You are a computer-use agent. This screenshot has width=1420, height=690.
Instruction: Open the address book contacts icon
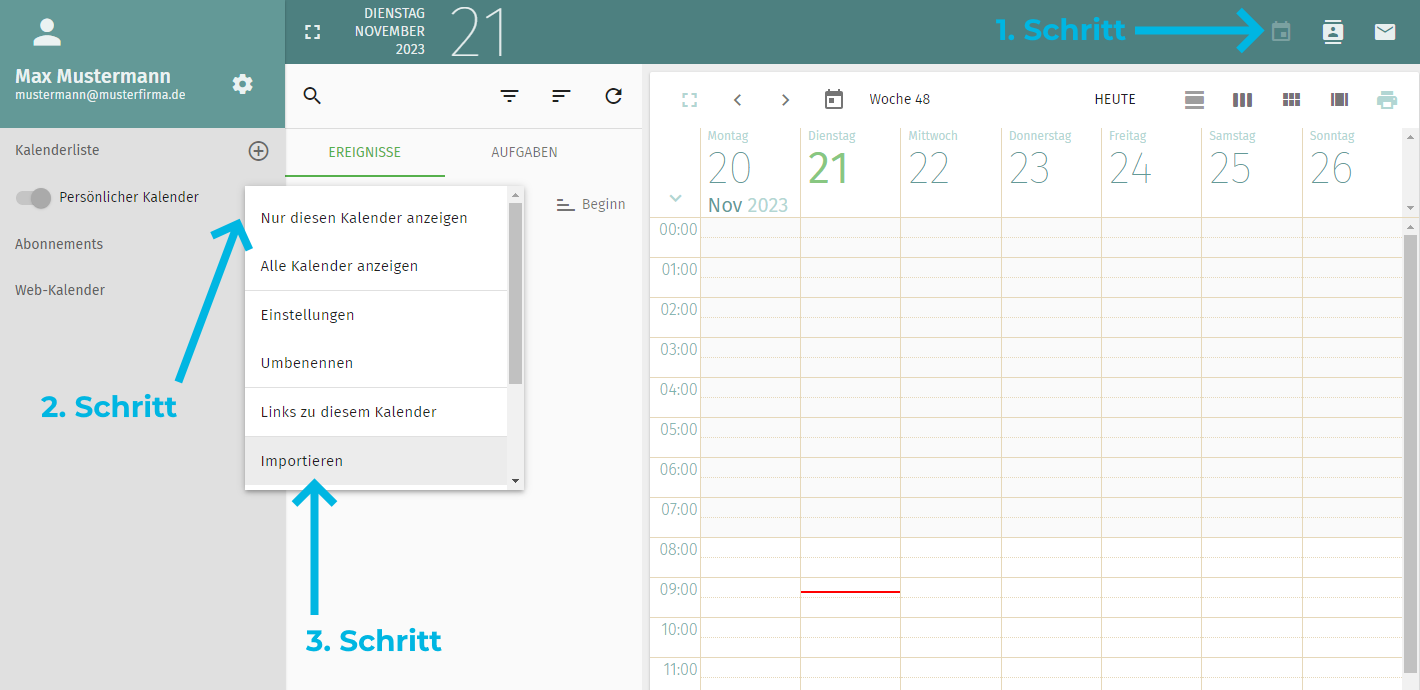(1332, 32)
